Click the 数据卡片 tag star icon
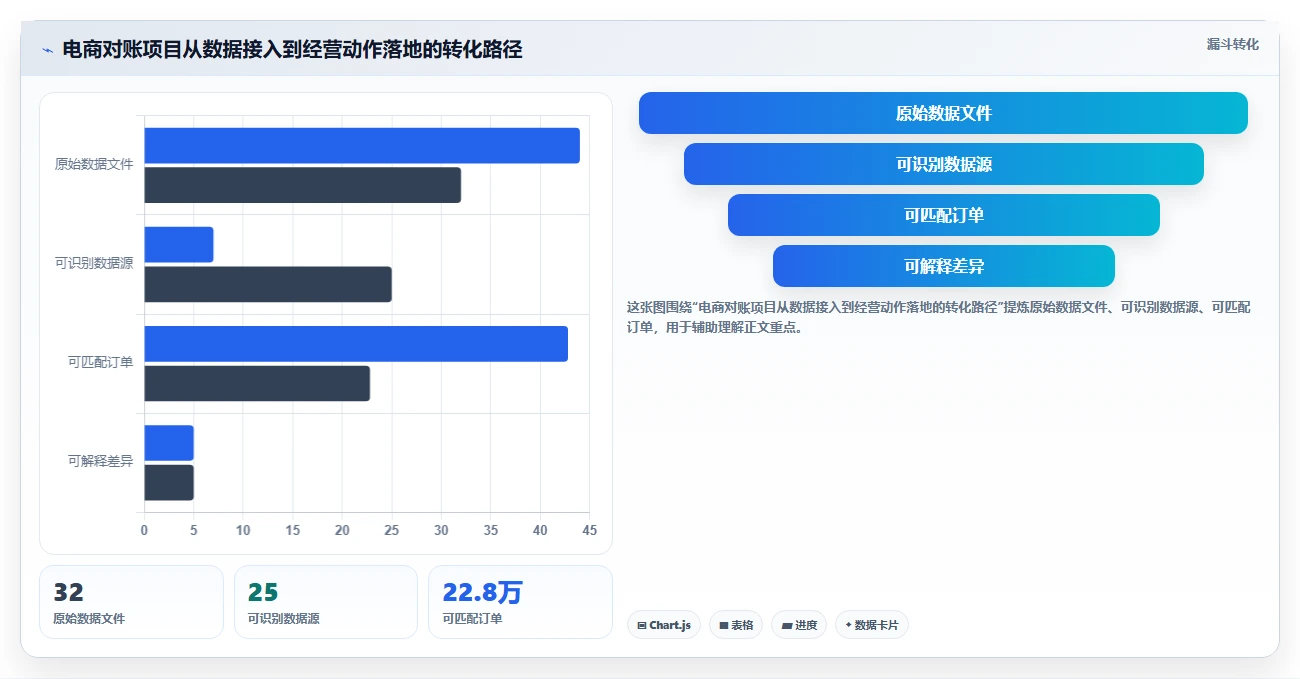 click(x=848, y=625)
